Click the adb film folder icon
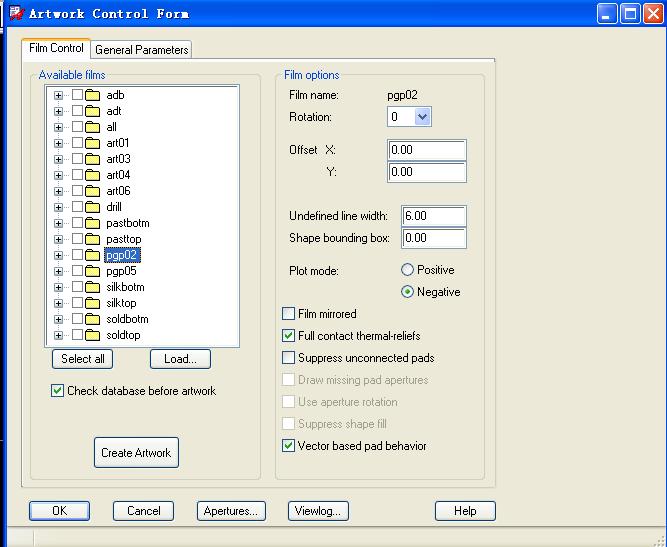Viewport: 667px width, 547px height. pyautogui.click(x=92, y=95)
